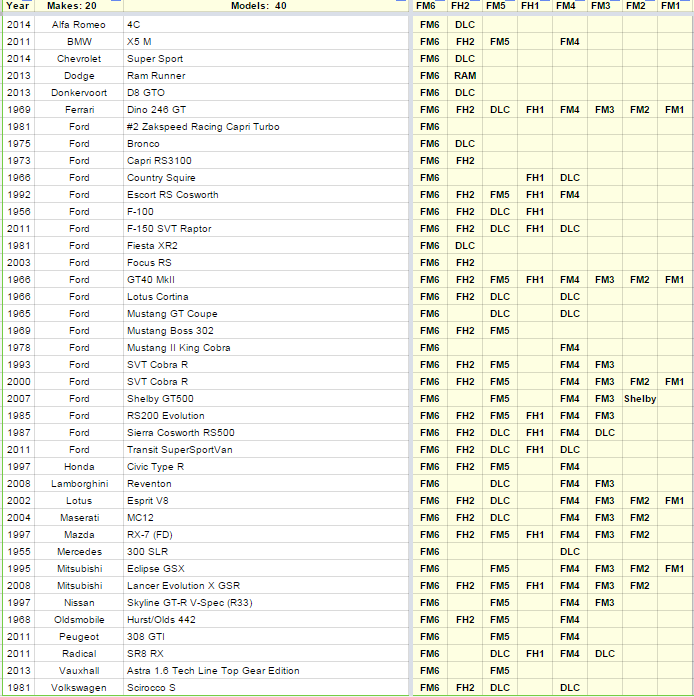The width and height of the screenshot is (694, 697).
Task: Select the 'Makes: 20' column header
Action: 79,6
